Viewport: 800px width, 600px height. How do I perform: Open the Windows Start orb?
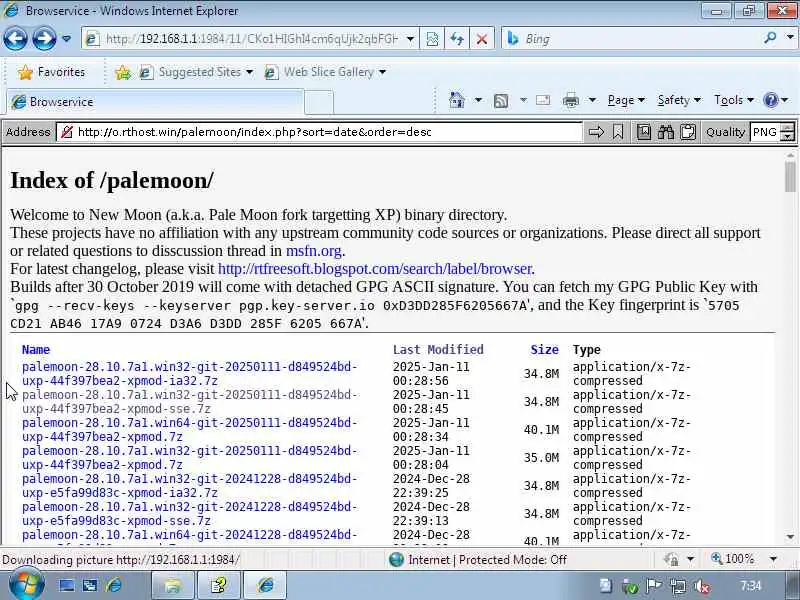point(27,585)
